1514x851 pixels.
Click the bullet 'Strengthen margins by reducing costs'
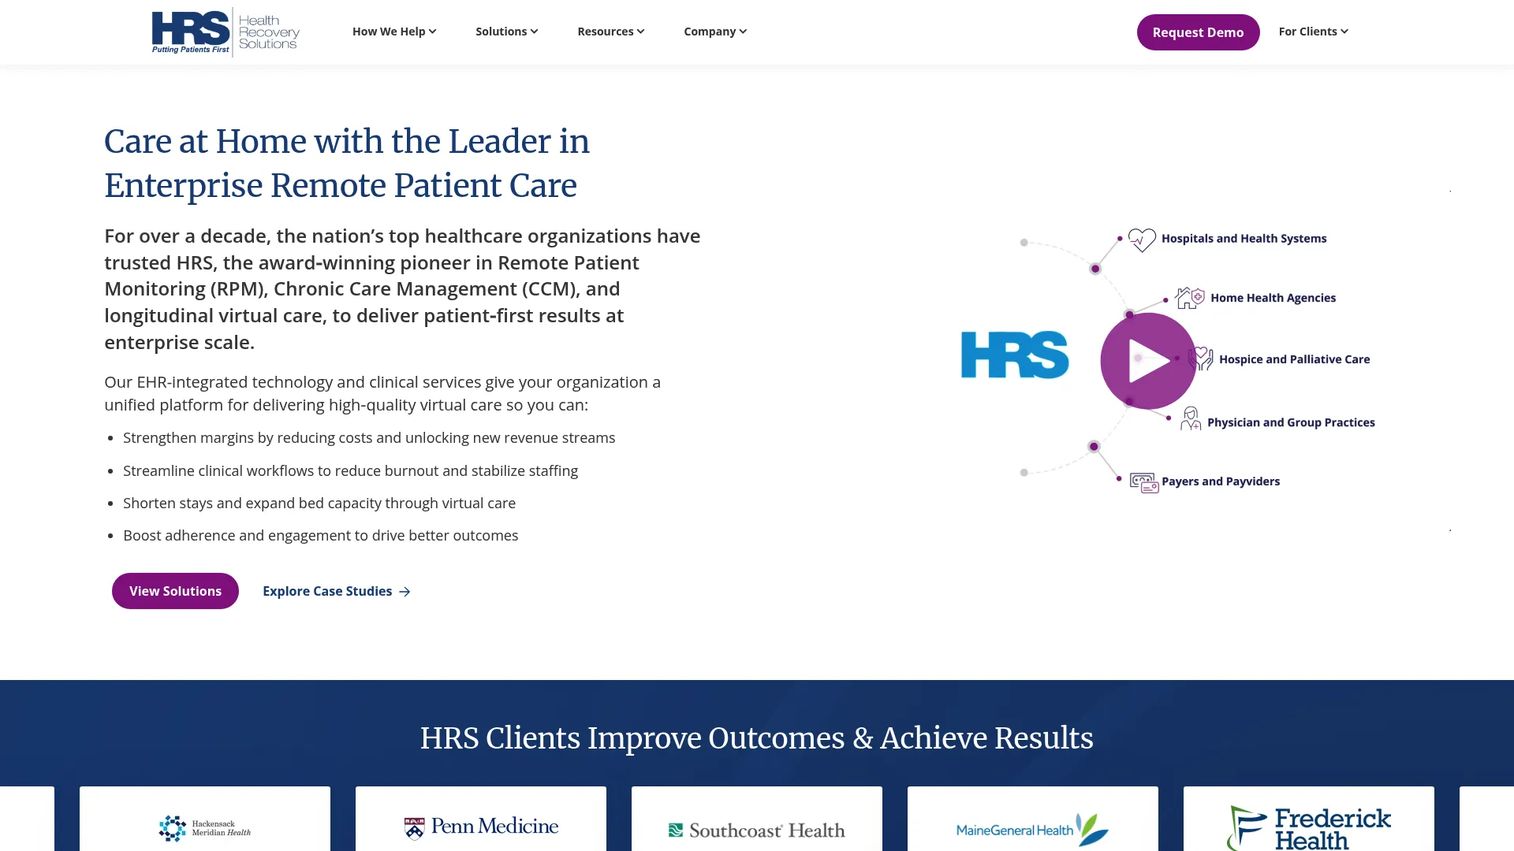click(x=369, y=438)
